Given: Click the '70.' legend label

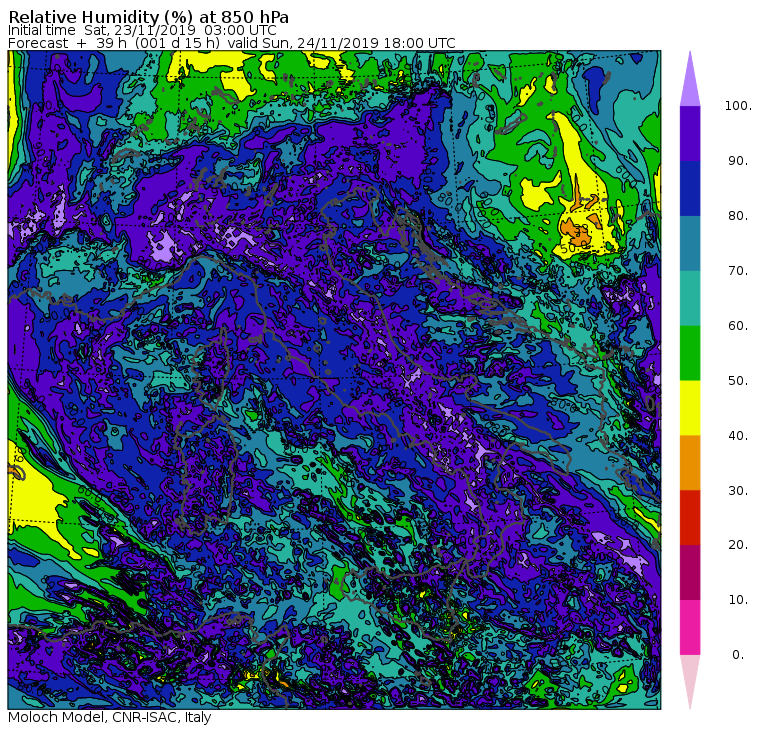Looking at the screenshot, I should coord(738,270).
